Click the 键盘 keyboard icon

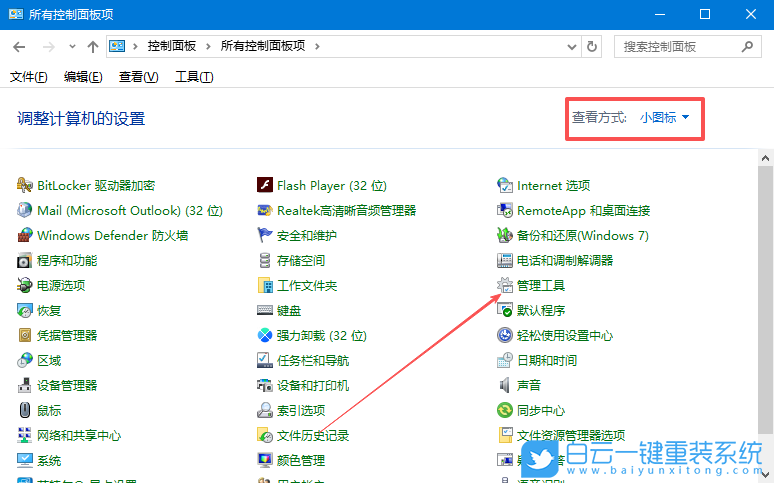coord(265,310)
